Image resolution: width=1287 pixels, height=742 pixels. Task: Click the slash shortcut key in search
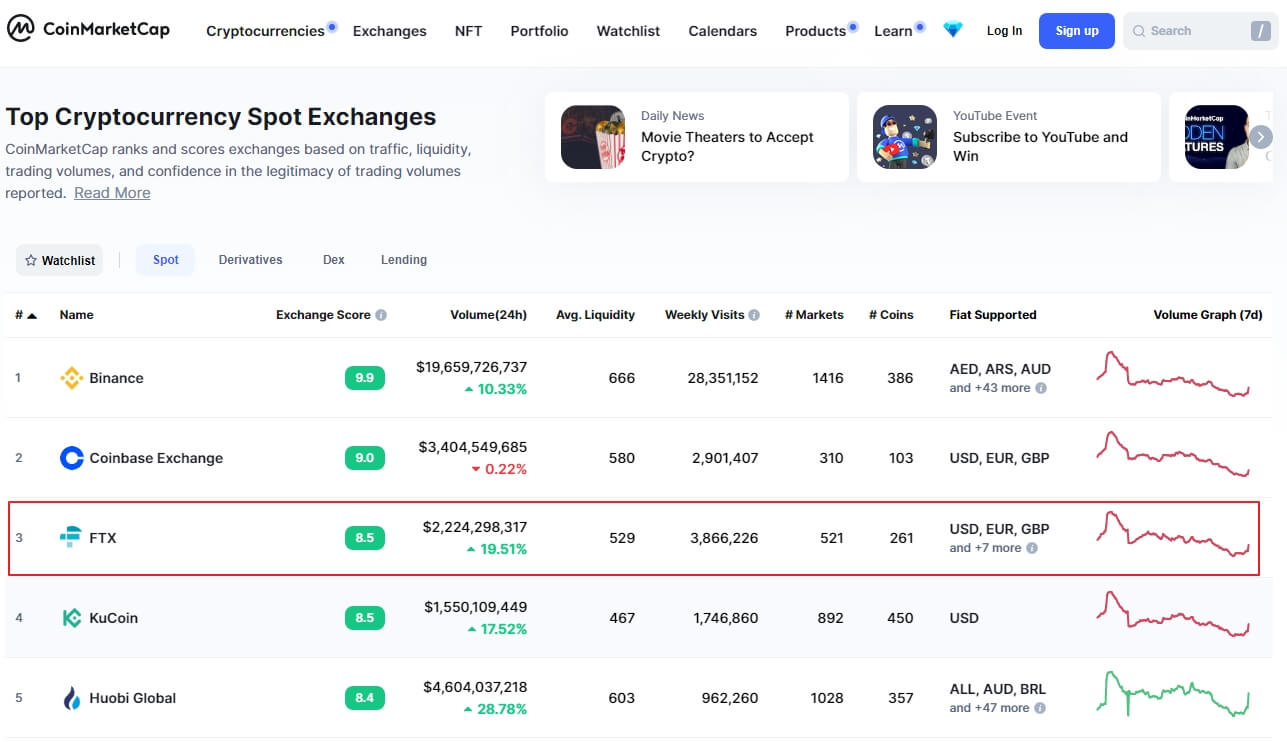pos(1260,31)
